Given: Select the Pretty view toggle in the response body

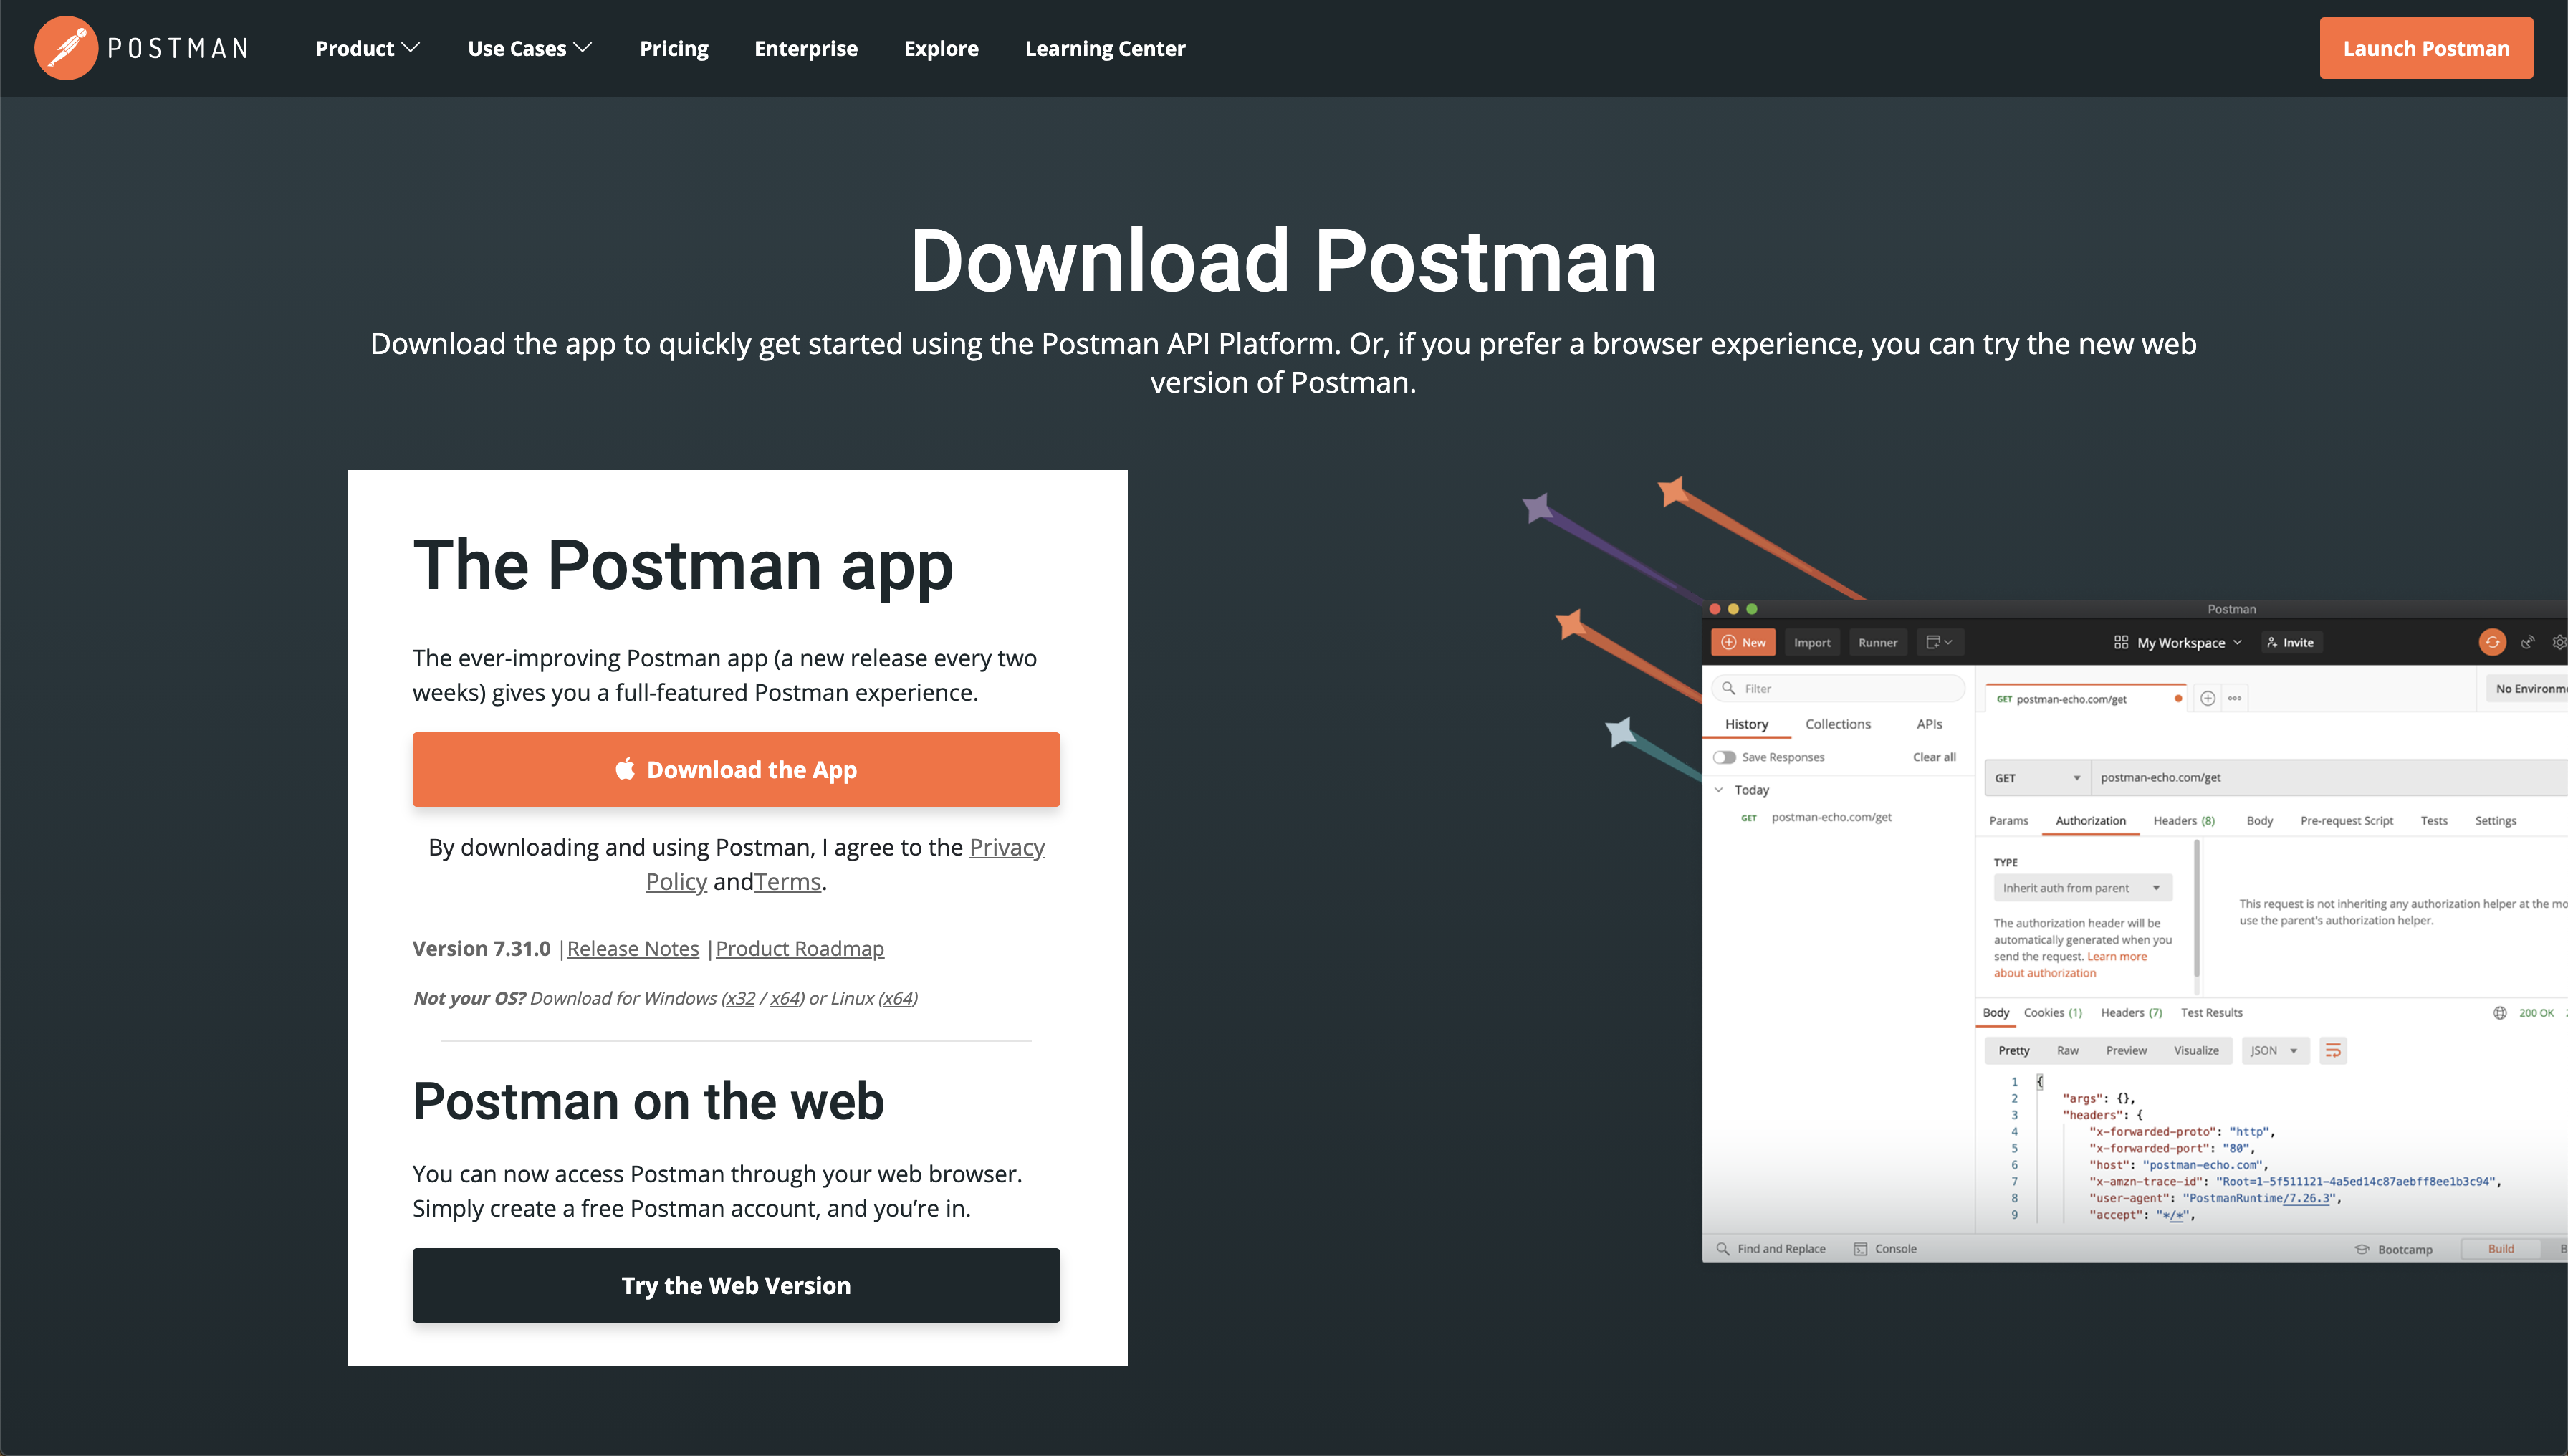Looking at the screenshot, I should coord(2013,1050).
